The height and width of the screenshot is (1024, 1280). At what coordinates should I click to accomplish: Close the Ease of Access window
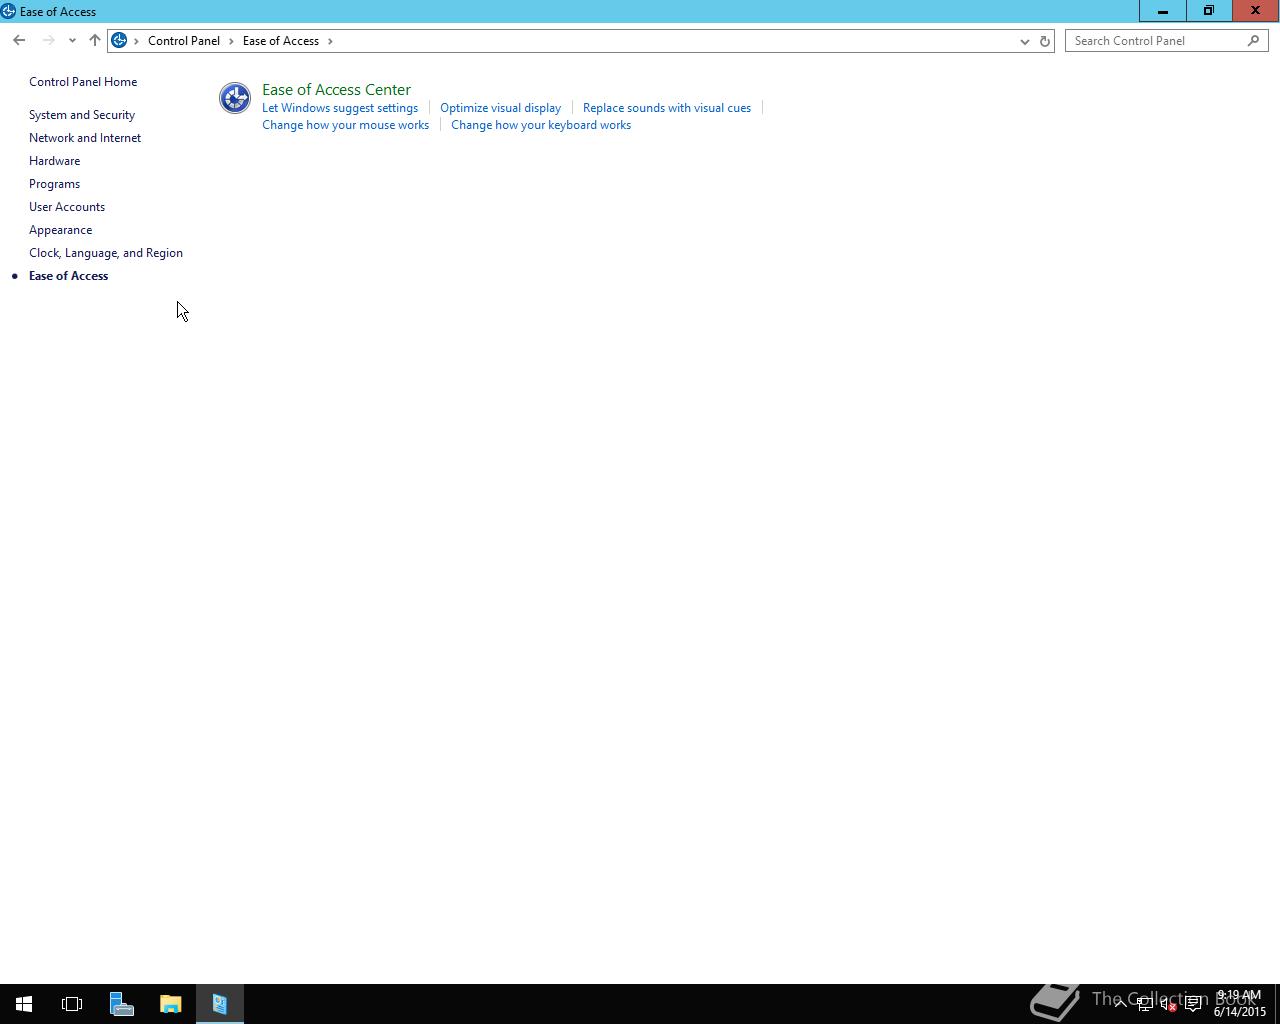(1256, 11)
